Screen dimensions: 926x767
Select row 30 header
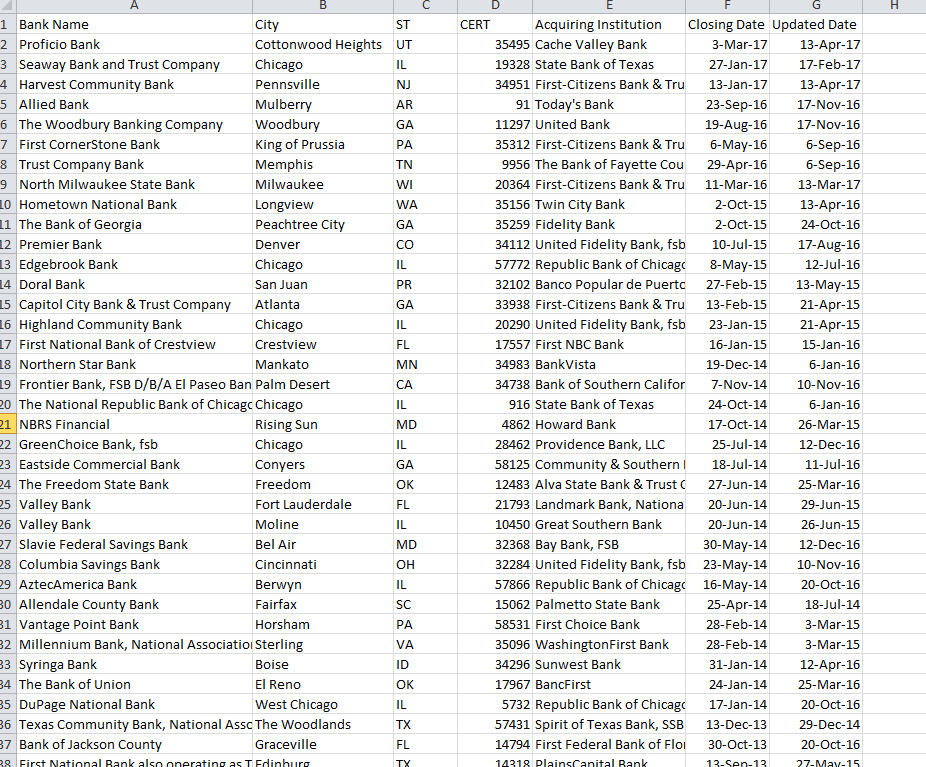point(8,605)
